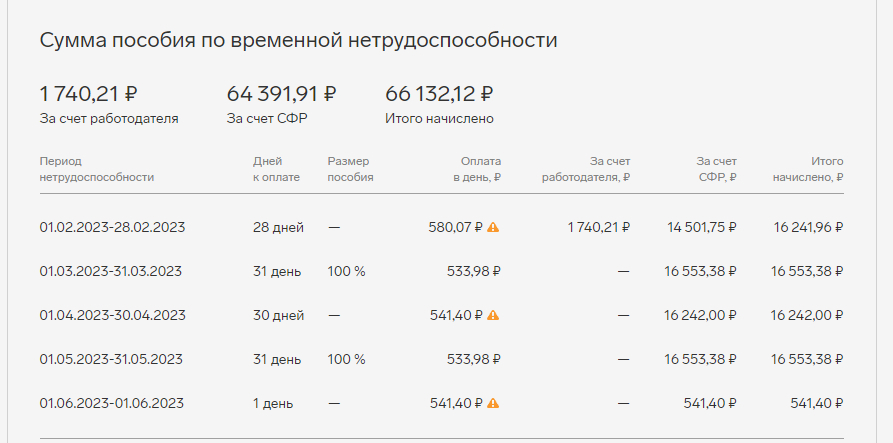Click the 'Итого начислено, ₽' column header
Viewport: 893px width, 443px height.
click(x=808, y=169)
